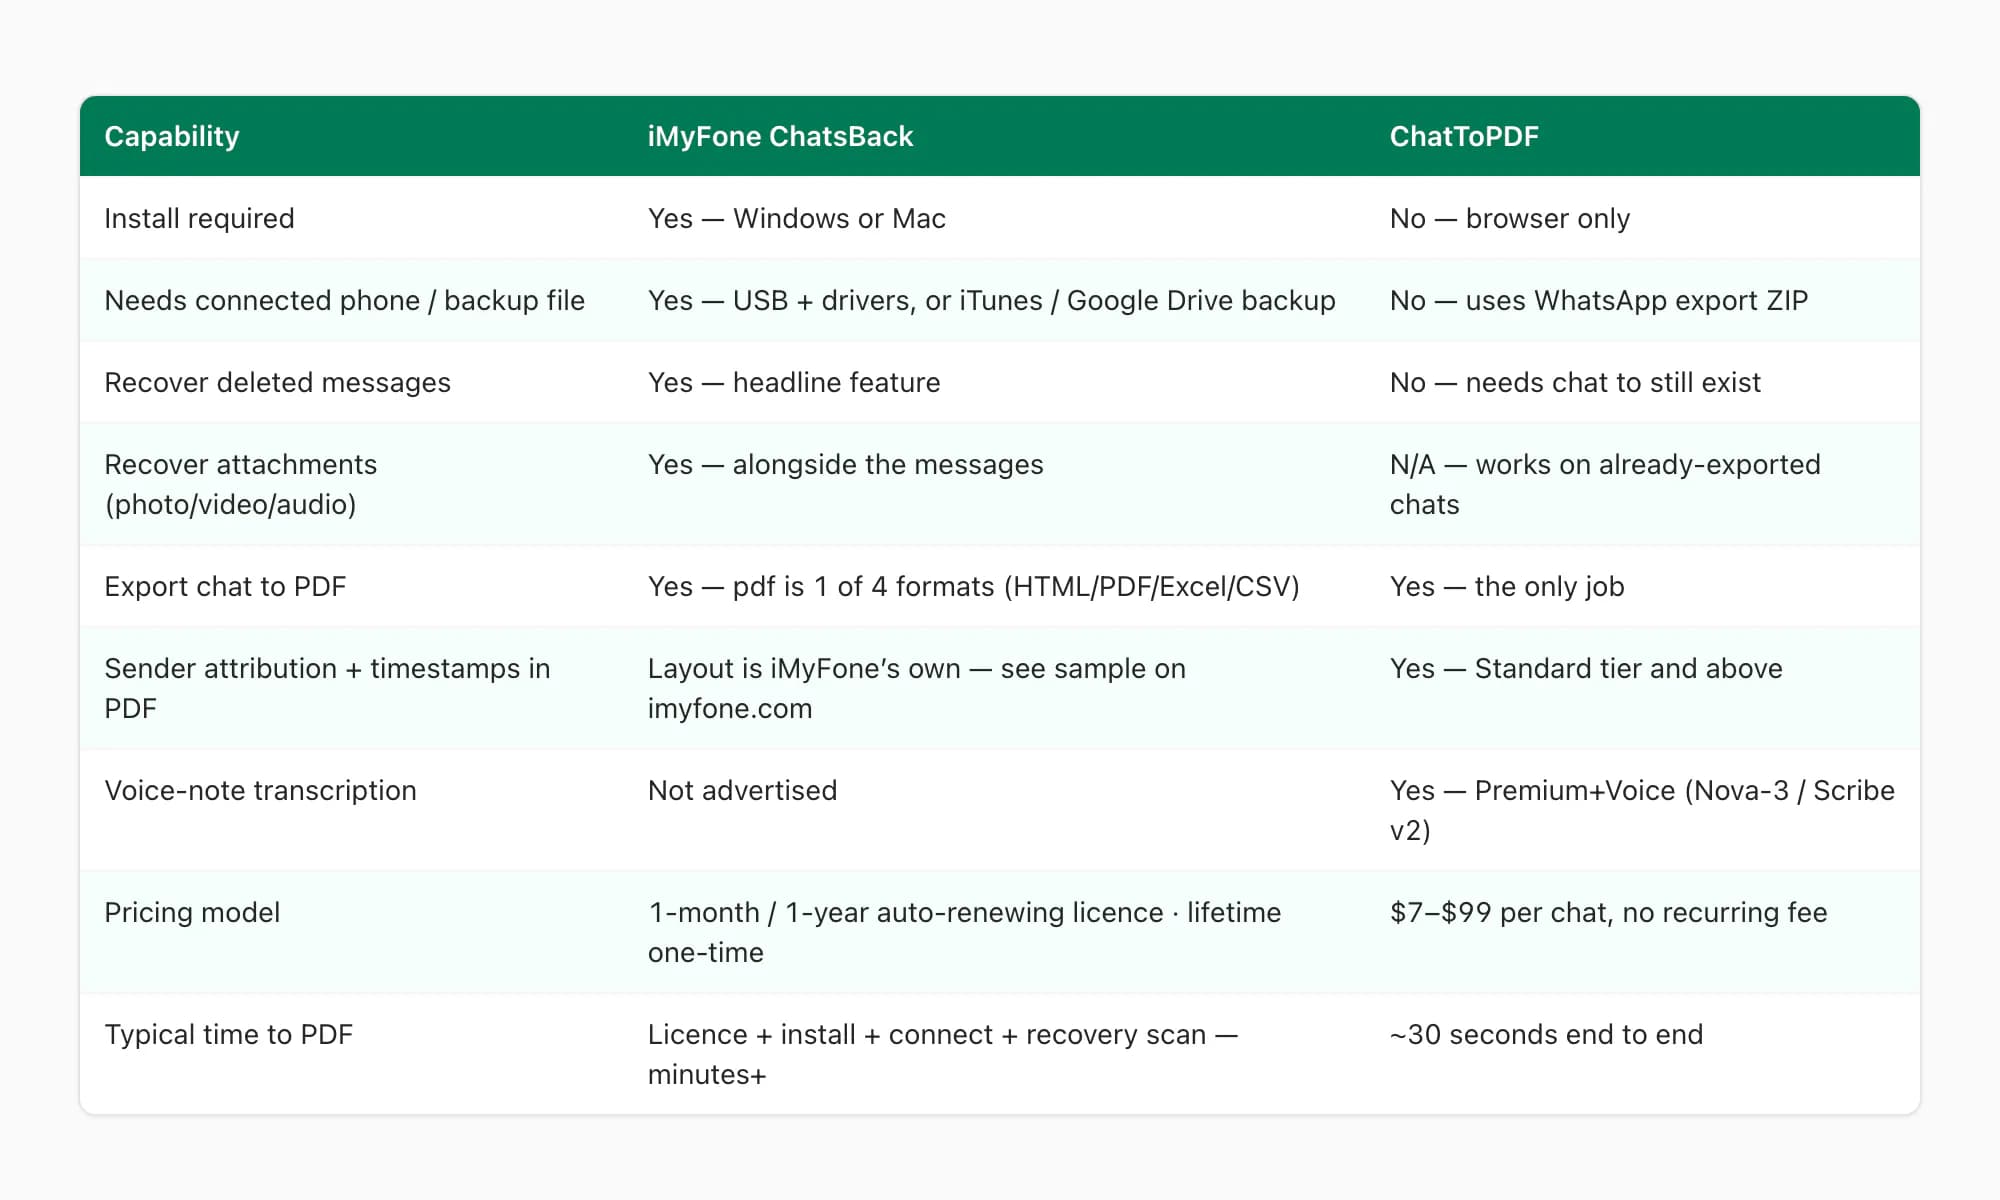Click 'Licence + install + connect + recovery scan' cell
The height and width of the screenshot is (1200, 2000).
pyautogui.click(x=942, y=1054)
